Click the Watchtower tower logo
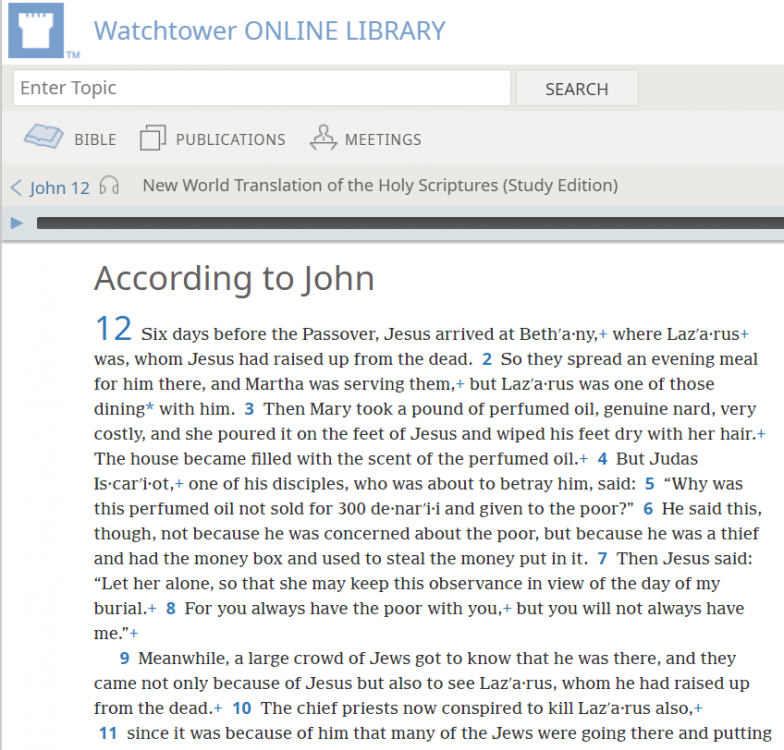The height and width of the screenshot is (750, 784). tap(36, 30)
